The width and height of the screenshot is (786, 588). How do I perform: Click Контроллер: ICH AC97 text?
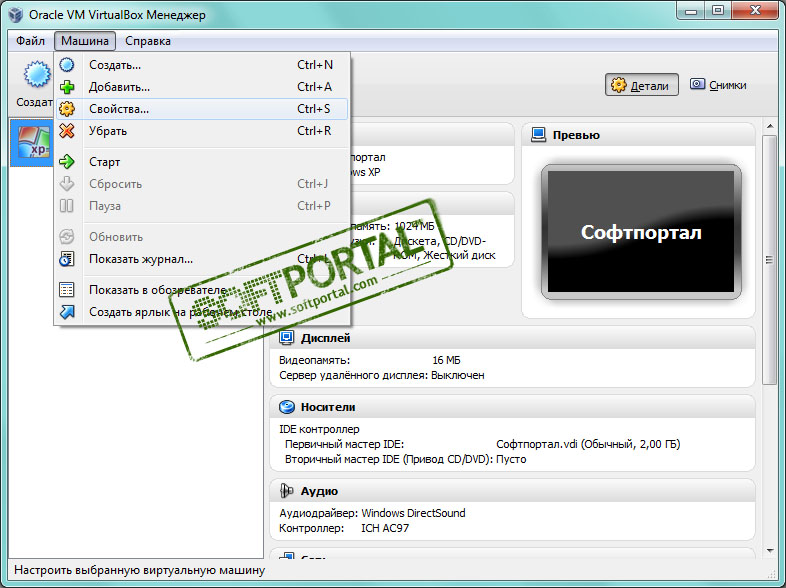pos(344,528)
